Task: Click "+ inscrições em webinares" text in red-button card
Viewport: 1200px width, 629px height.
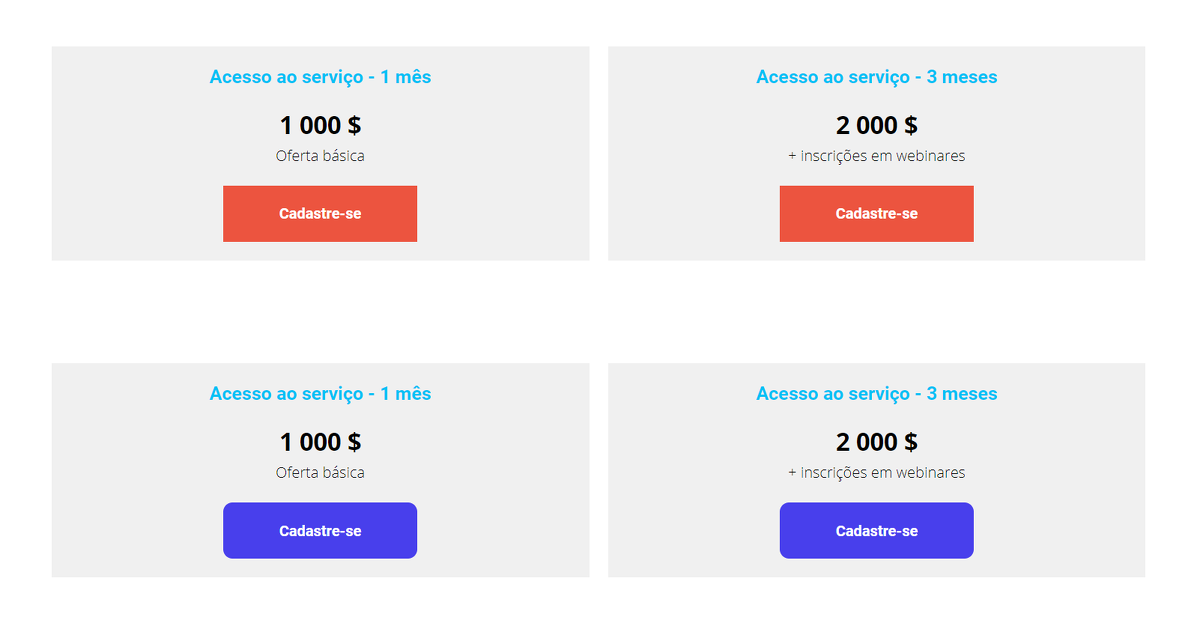Action: 876,156
